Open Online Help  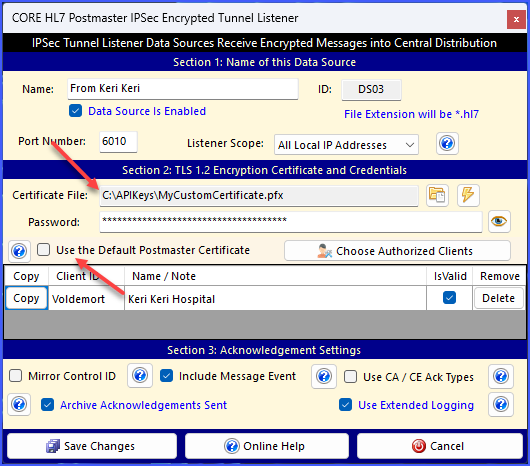click(267, 446)
